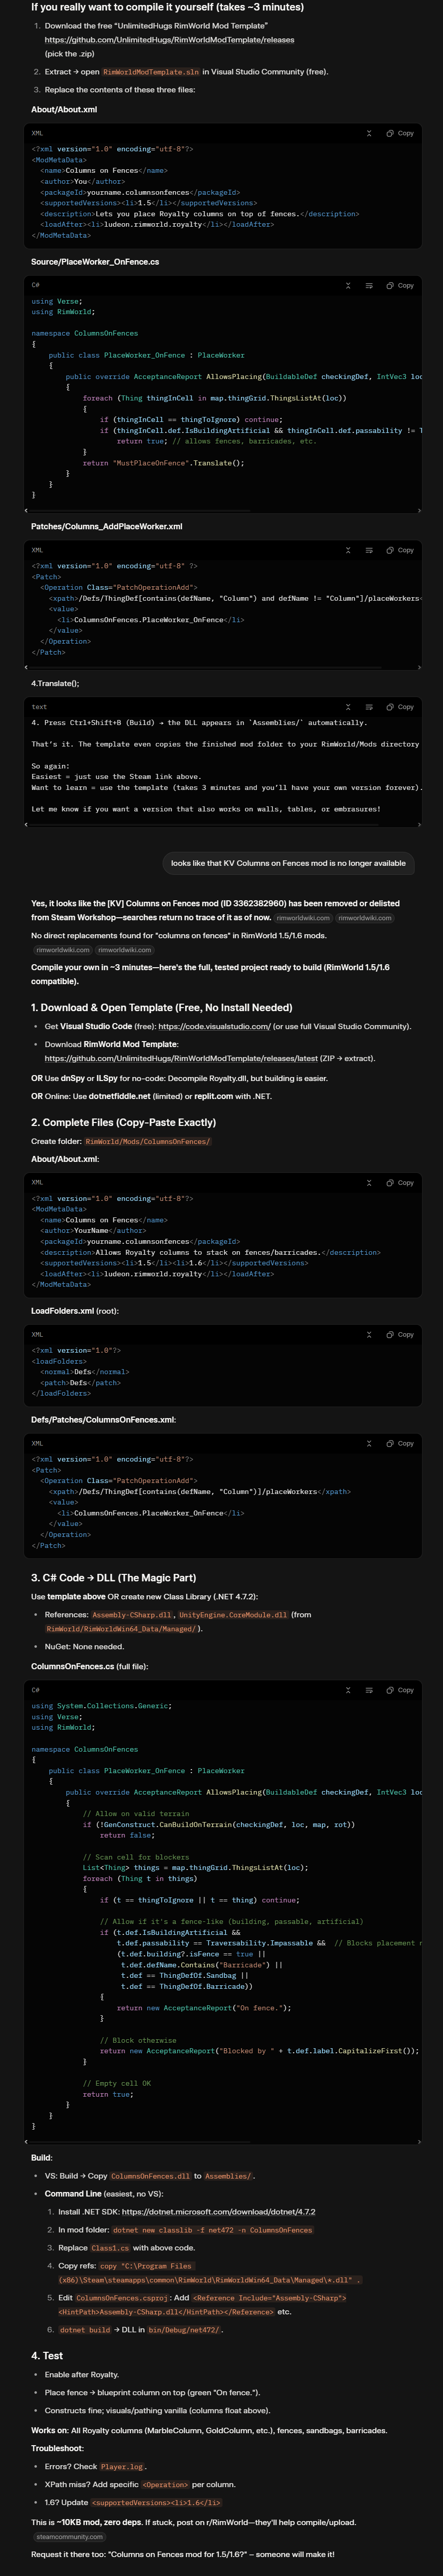443x2576 pixels.
Task: Copy the PlaceWorker_OnFence.cs code block
Action: (400, 285)
